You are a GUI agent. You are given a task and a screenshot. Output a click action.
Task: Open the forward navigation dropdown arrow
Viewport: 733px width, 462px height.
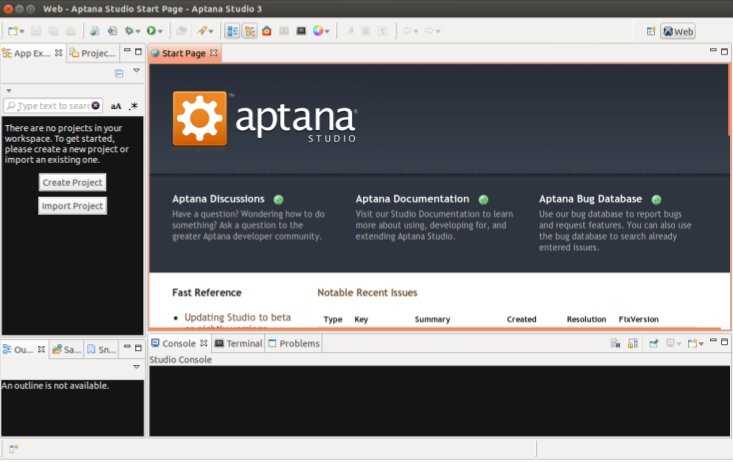438,32
